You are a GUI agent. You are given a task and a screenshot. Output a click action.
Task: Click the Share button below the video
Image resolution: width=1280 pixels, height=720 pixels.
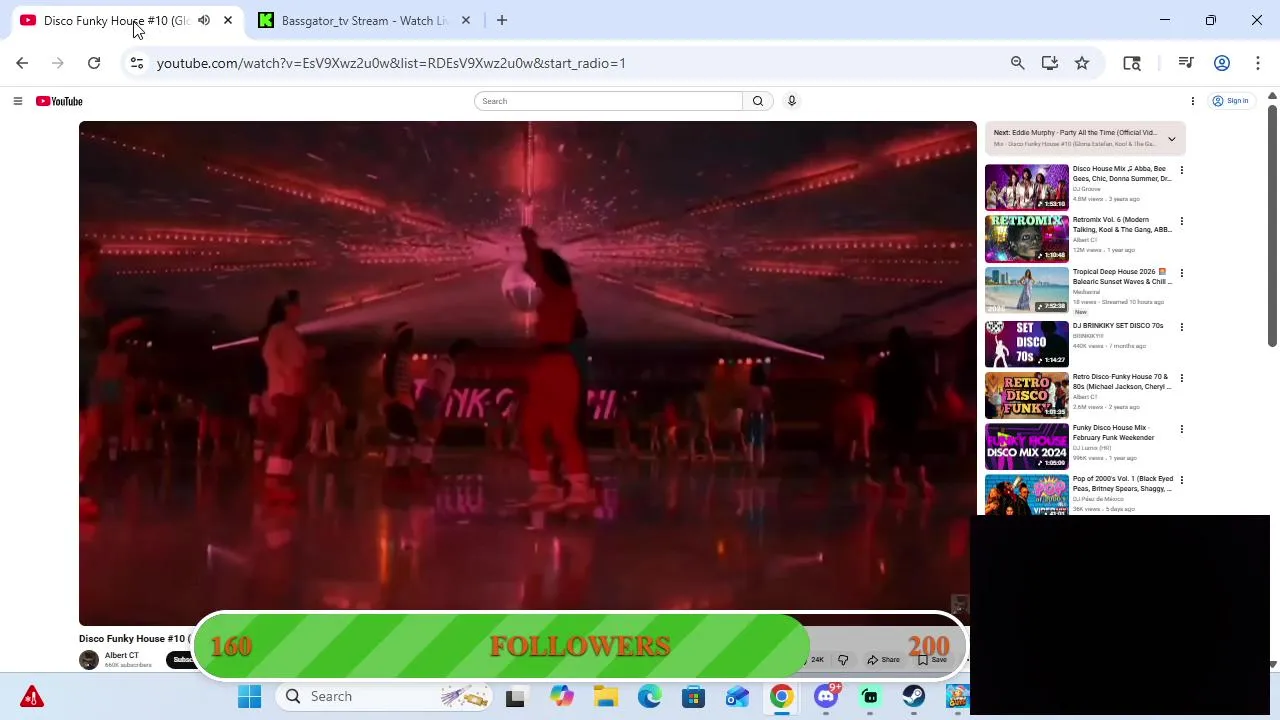point(884,660)
